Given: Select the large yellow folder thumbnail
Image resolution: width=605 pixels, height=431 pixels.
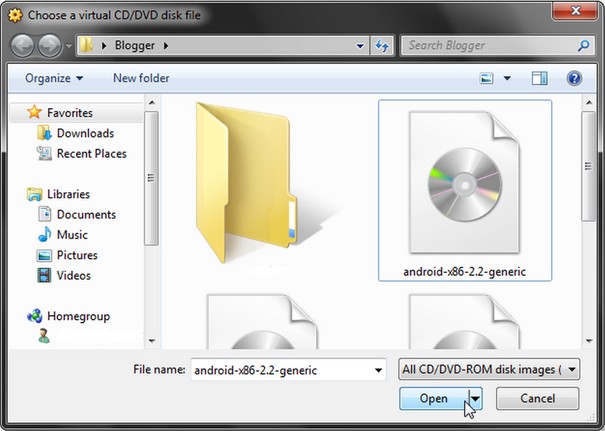Looking at the screenshot, I should point(247,183).
